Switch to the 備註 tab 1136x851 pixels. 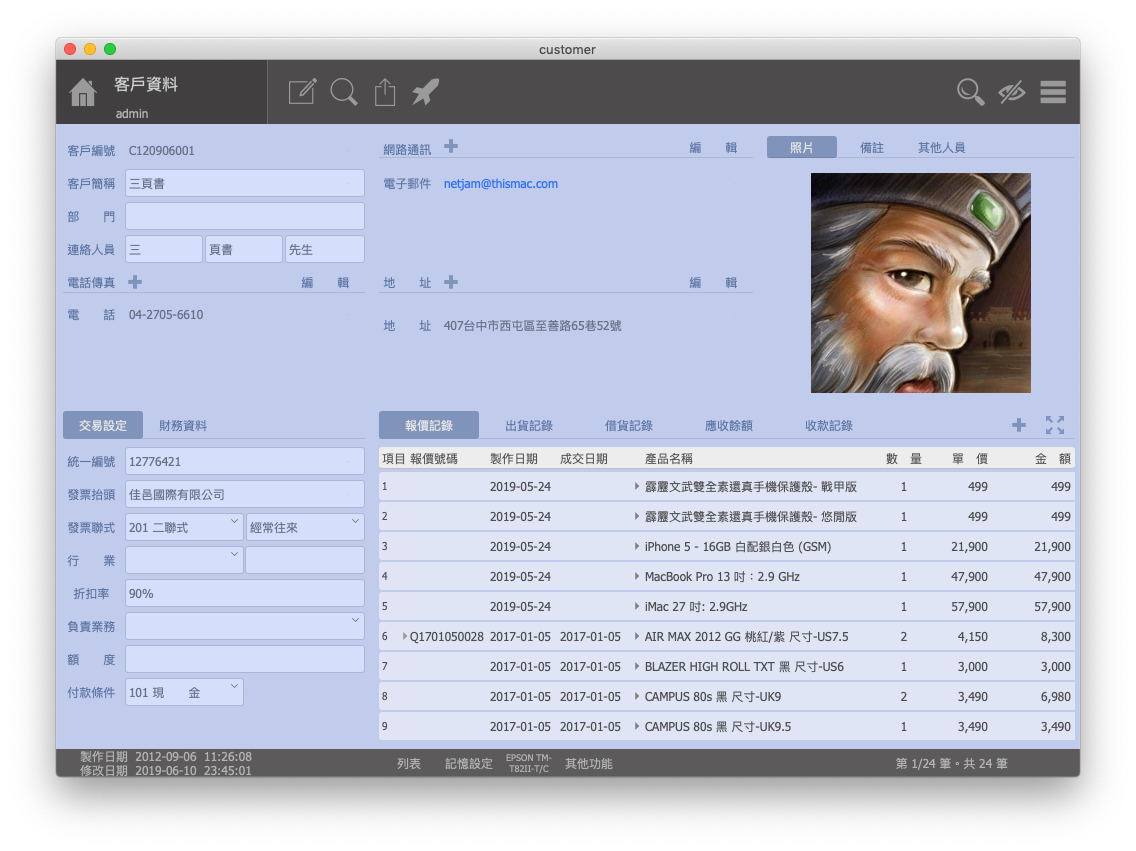click(872, 147)
